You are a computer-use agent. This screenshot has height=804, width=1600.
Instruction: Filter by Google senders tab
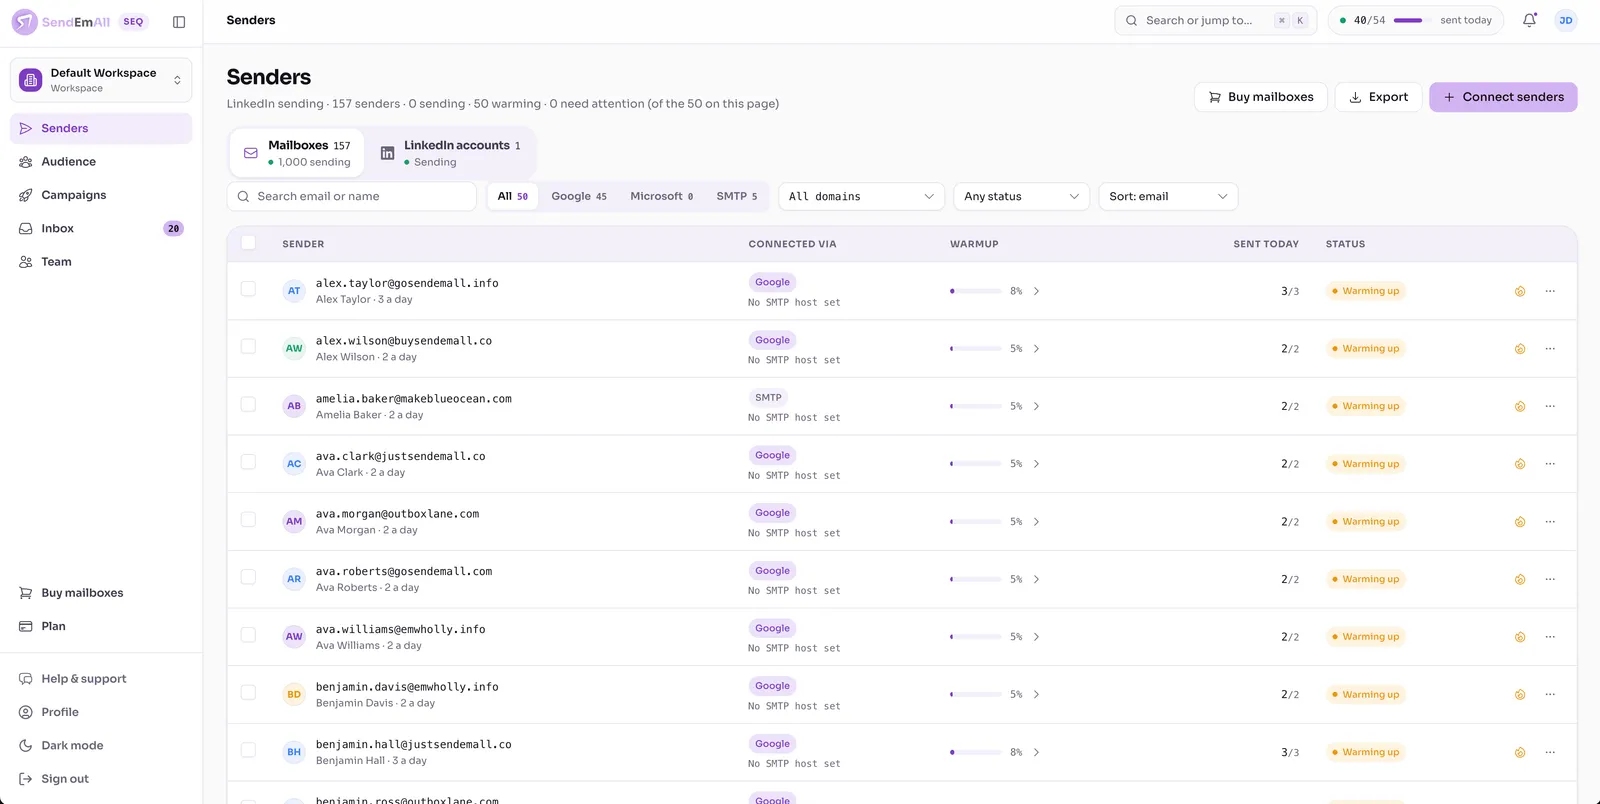point(579,196)
